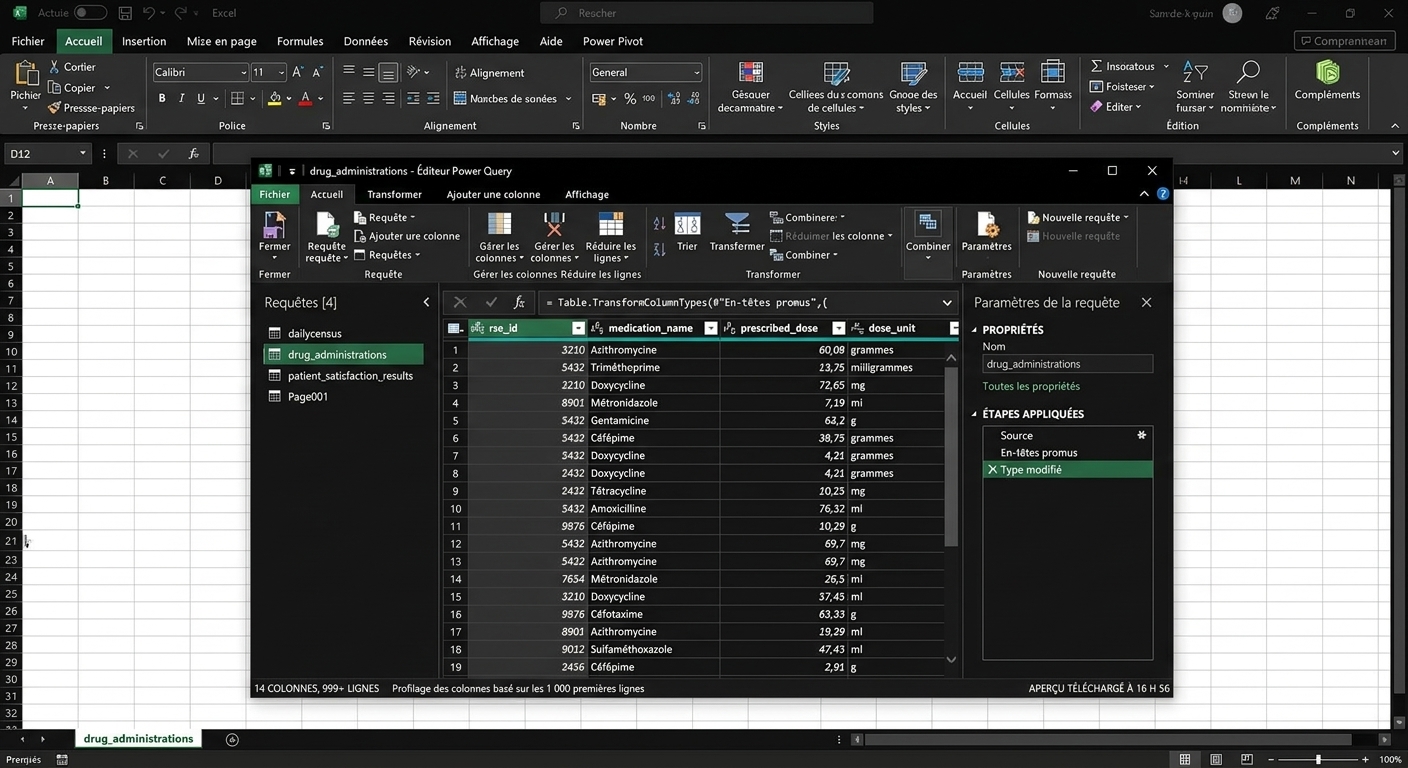Click the first Gérer les colonnes icon
This screenshot has height=768, width=1408.
coord(498,224)
